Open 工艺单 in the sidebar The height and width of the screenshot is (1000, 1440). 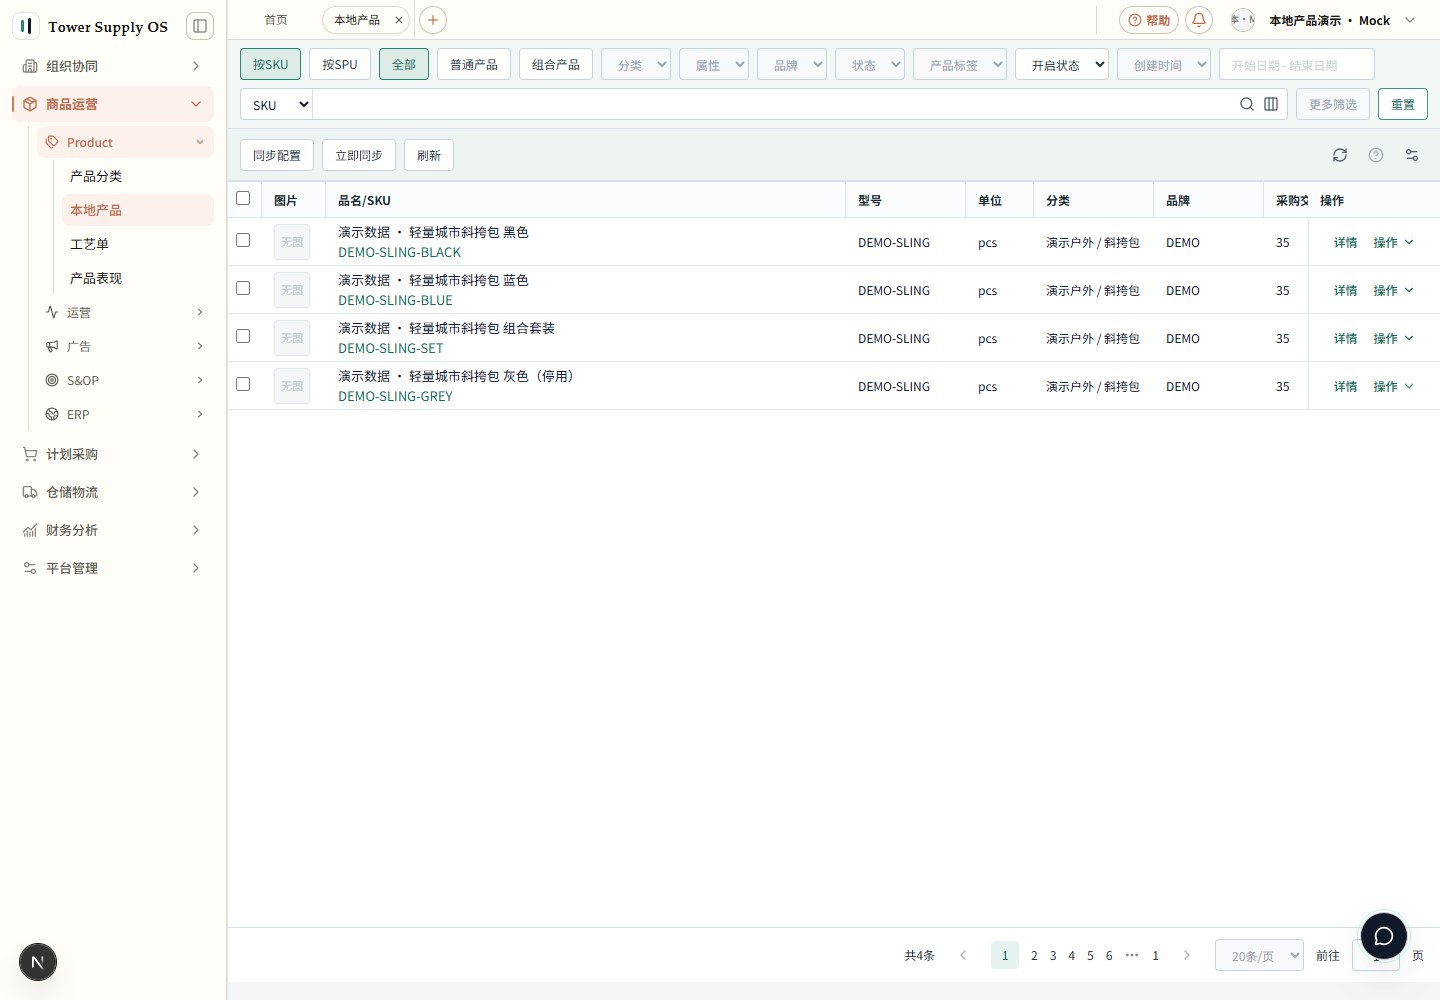tap(137, 244)
